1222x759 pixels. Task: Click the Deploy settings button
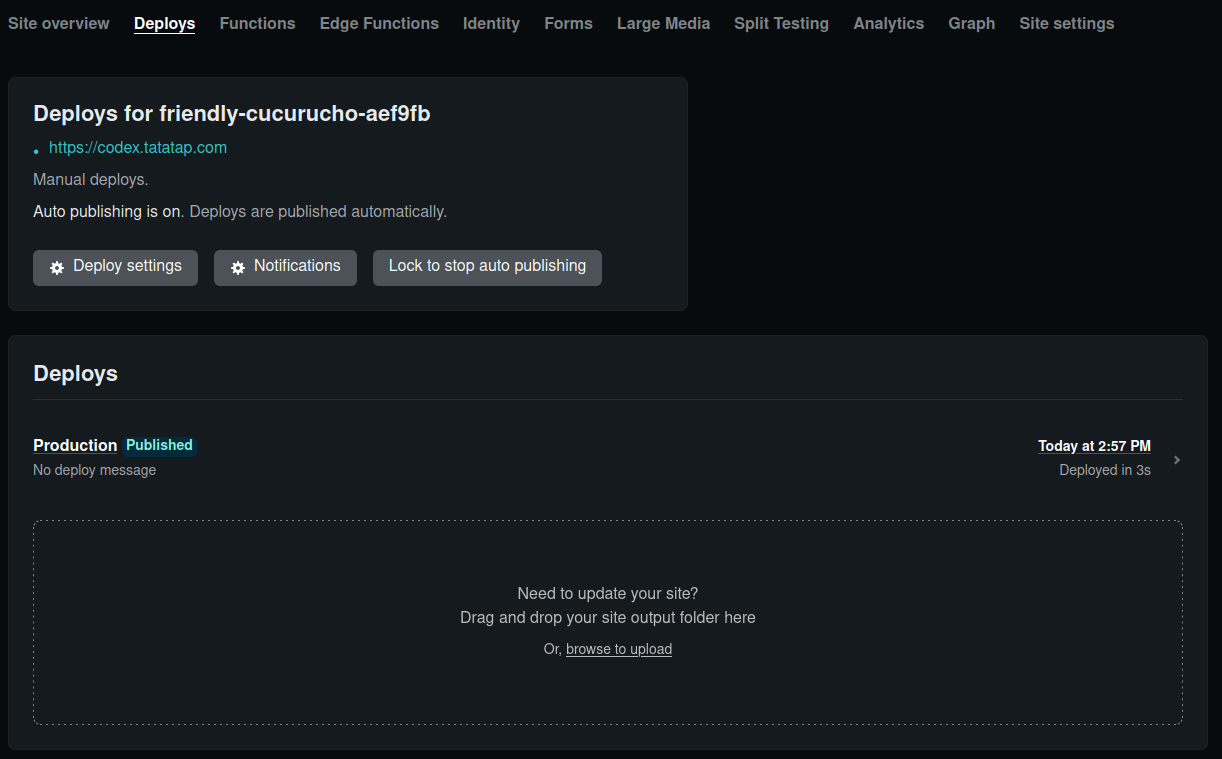[115, 267]
